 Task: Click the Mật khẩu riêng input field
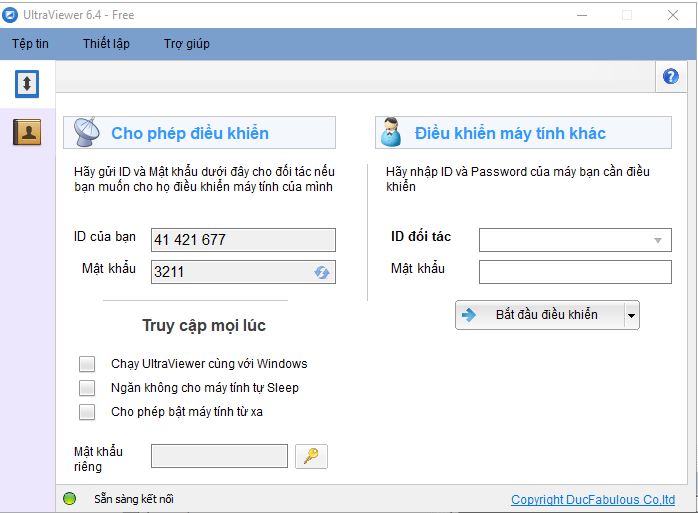pos(219,456)
